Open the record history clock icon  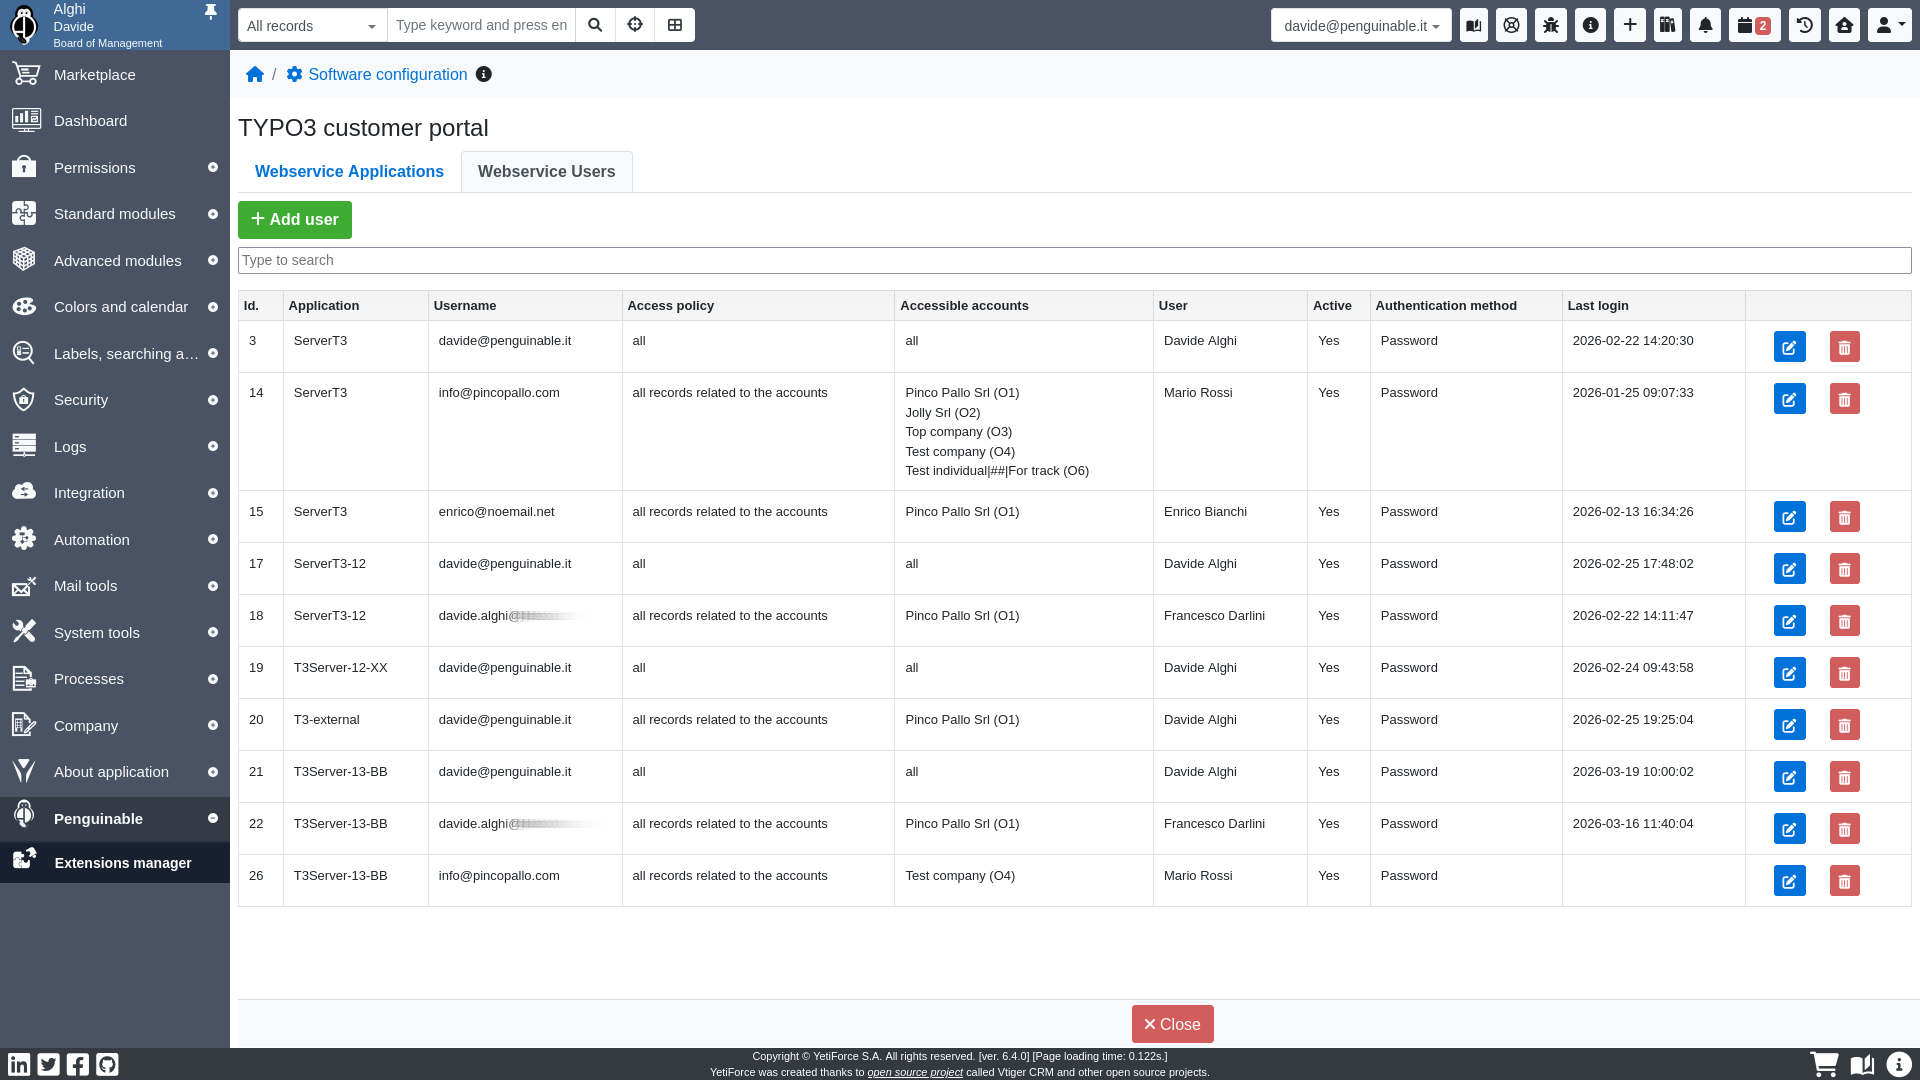1805,25
